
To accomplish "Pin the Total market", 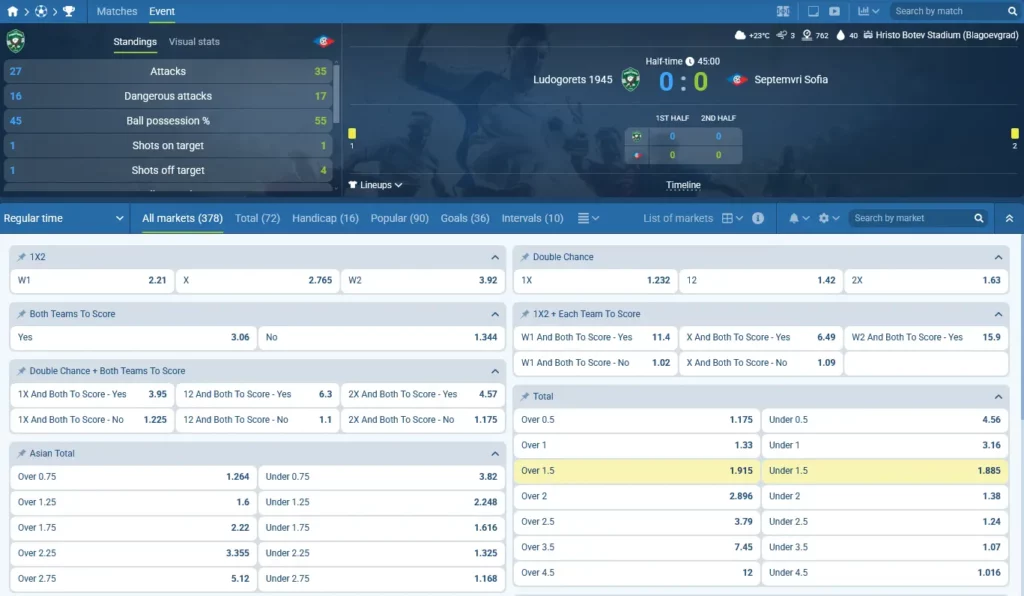I will point(525,396).
